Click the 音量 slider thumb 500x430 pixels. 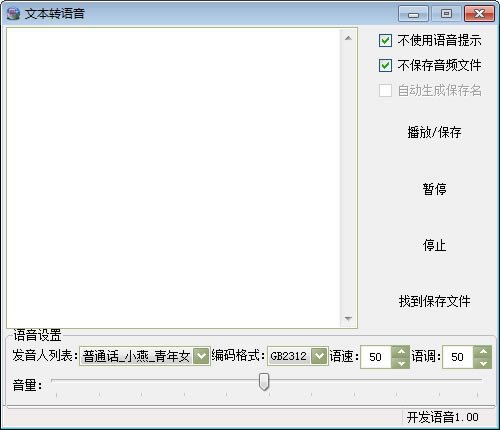[x=264, y=382]
